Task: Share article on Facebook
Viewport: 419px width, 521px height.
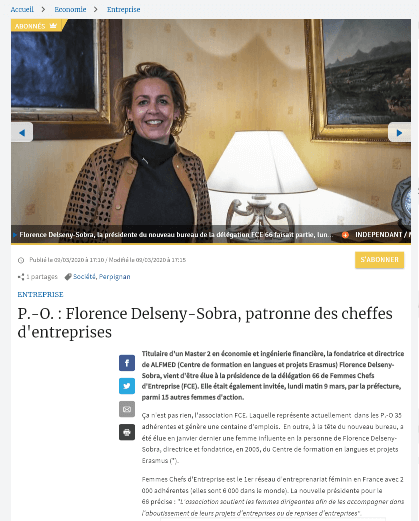Action: tap(127, 363)
